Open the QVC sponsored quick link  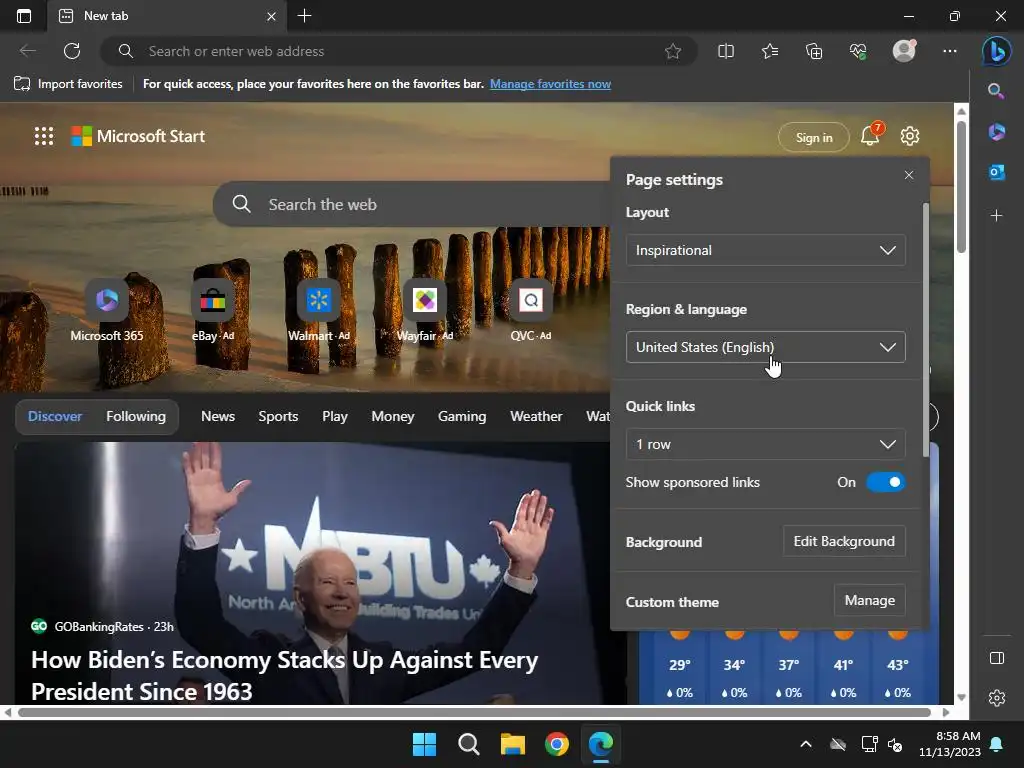[531, 312]
